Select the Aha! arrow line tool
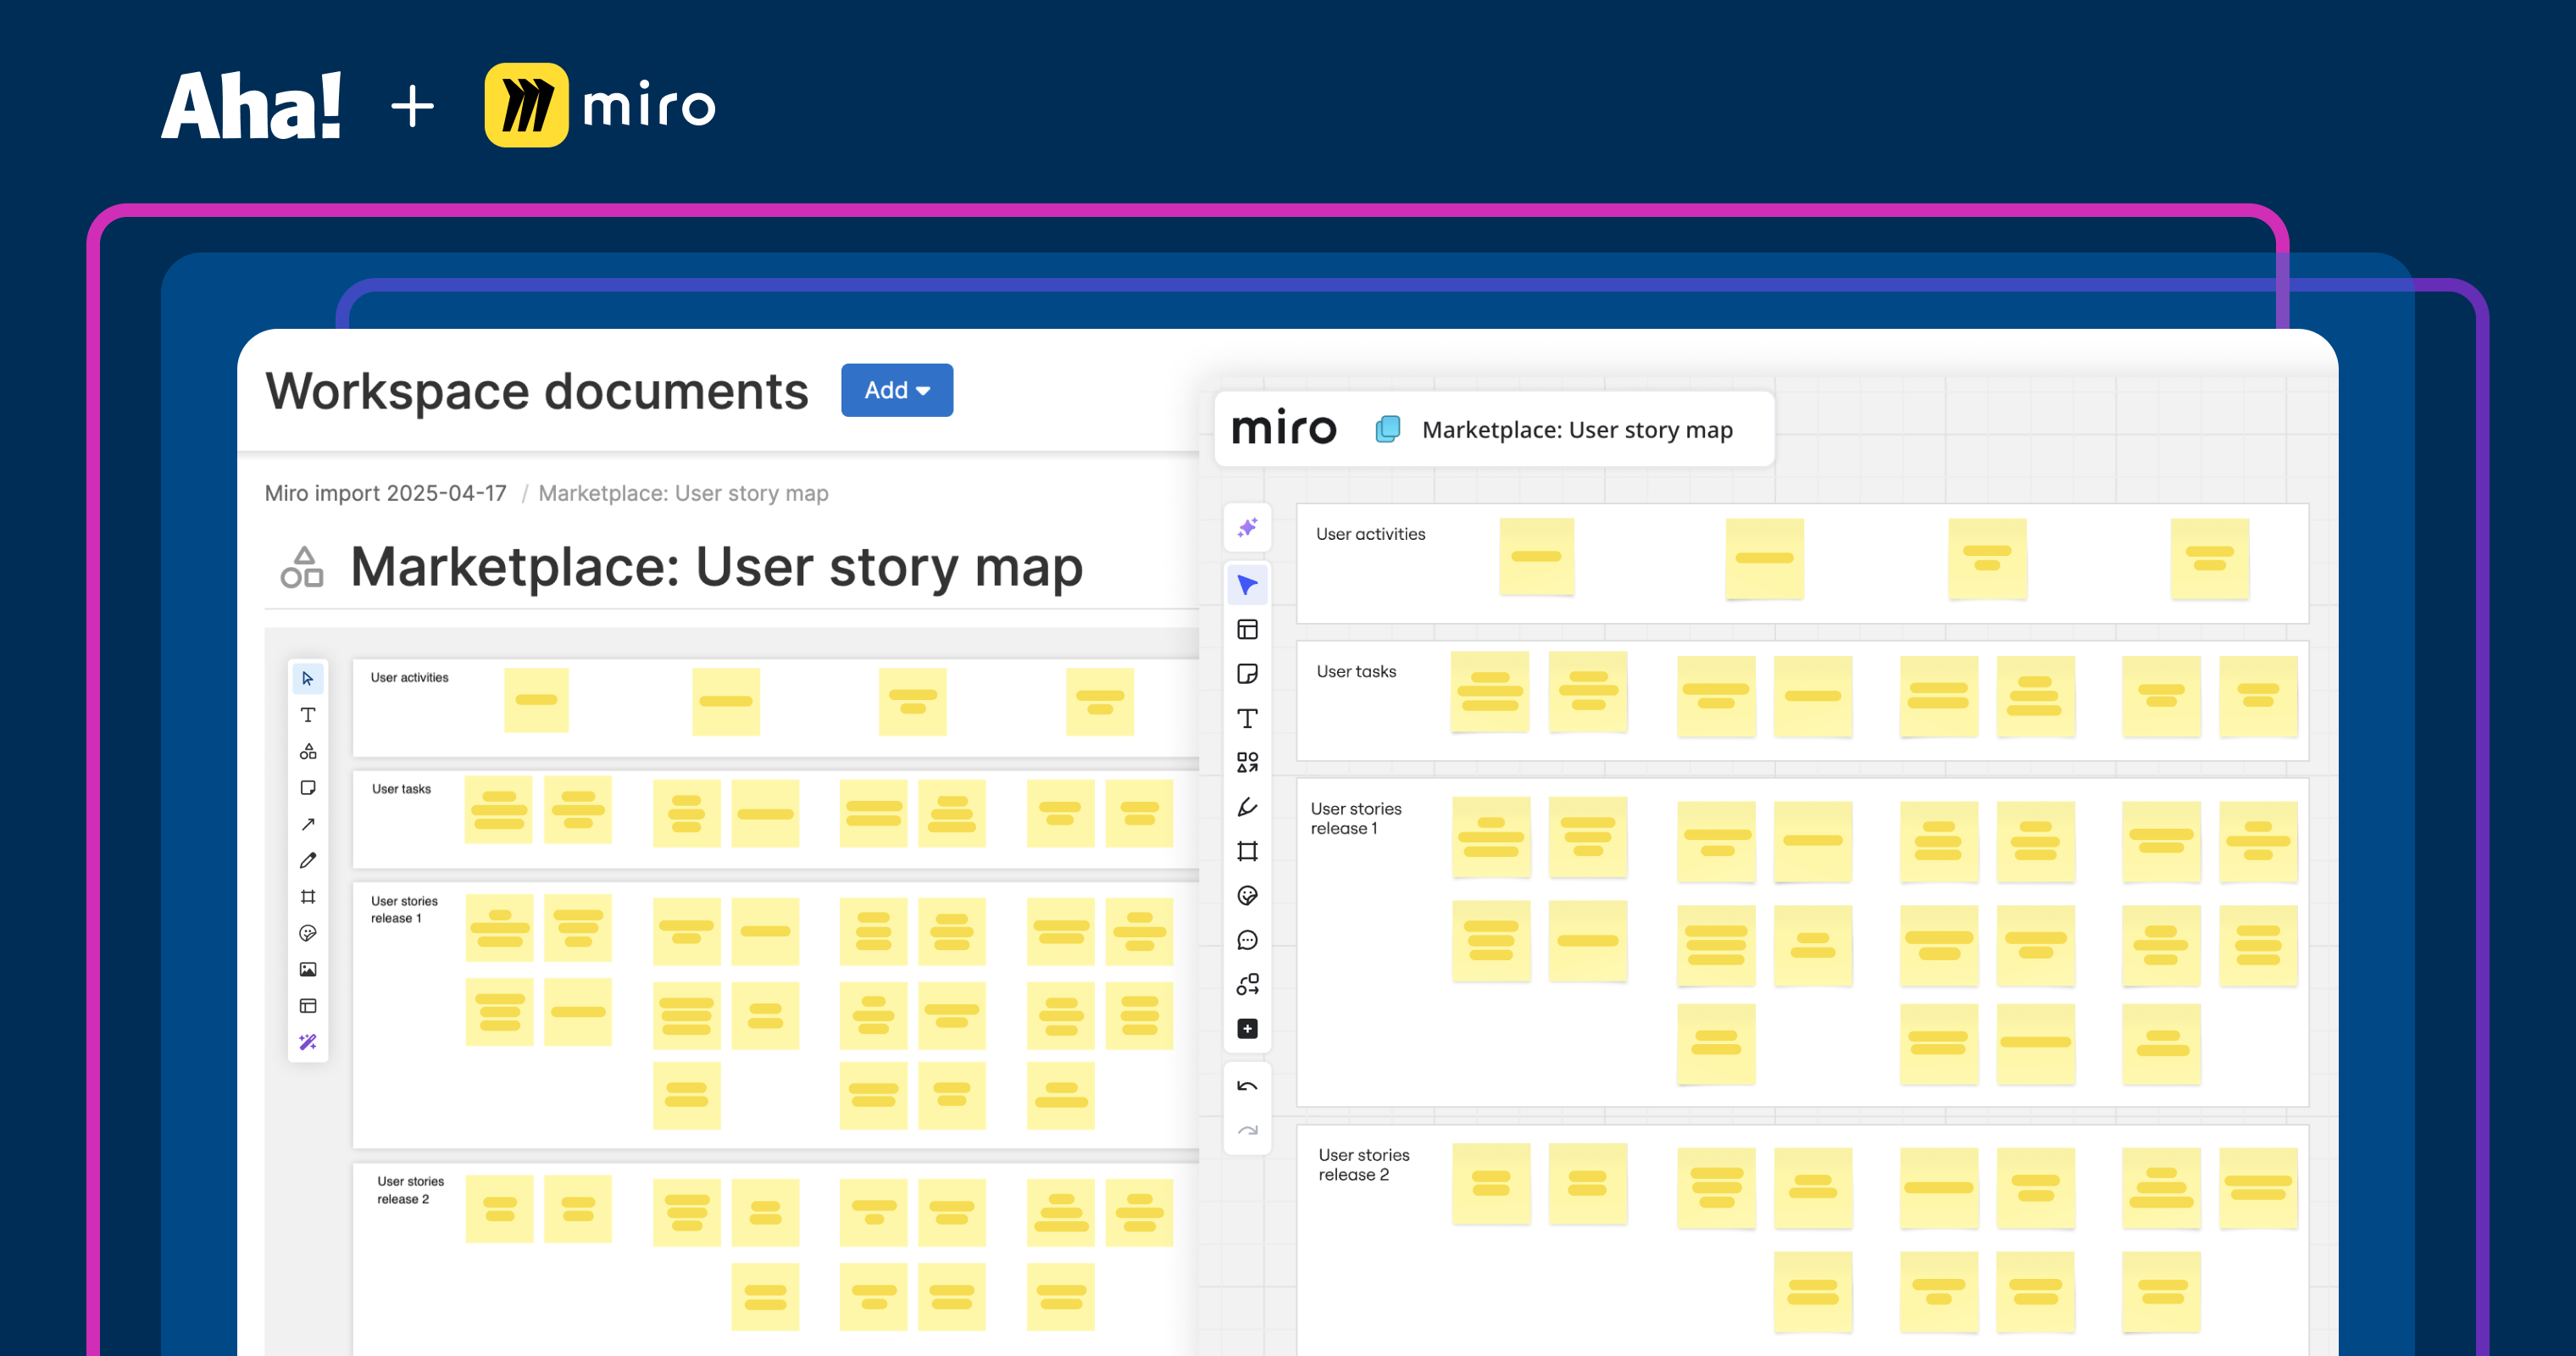 coord(308,824)
